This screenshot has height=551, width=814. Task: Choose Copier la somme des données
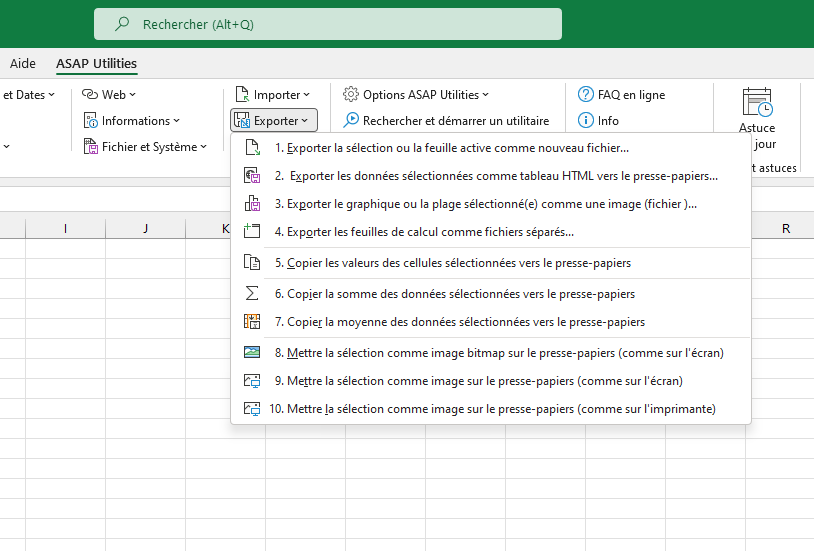click(491, 294)
